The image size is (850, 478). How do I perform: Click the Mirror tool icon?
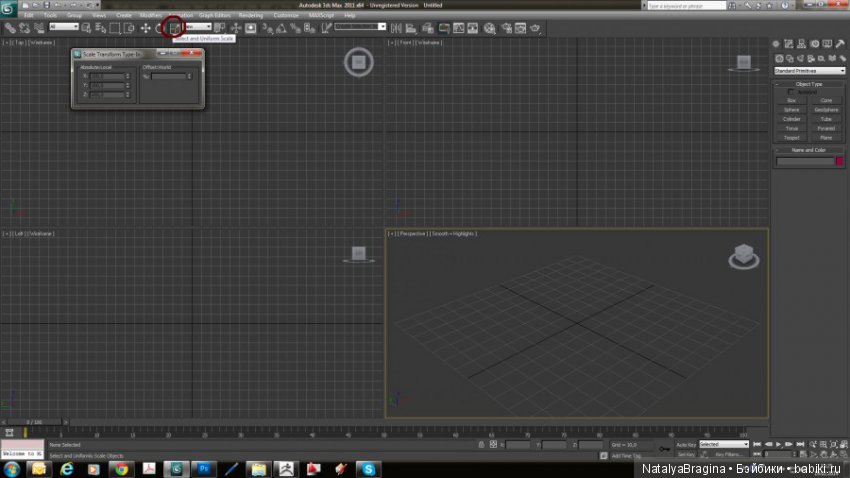coord(396,28)
